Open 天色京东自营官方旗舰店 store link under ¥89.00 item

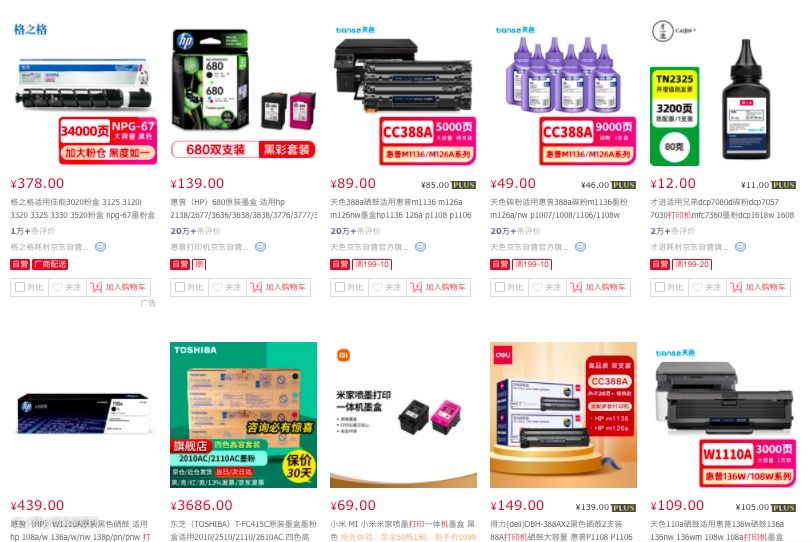369,247
